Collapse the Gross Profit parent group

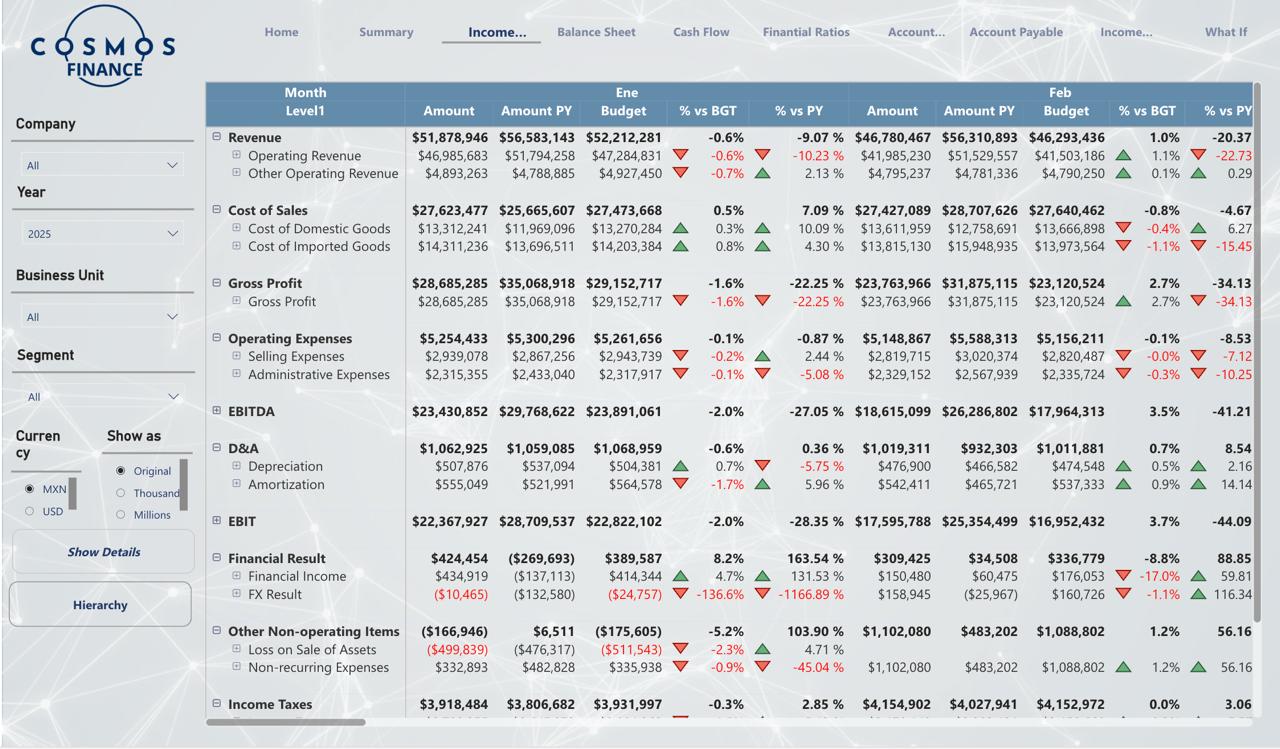pos(217,283)
